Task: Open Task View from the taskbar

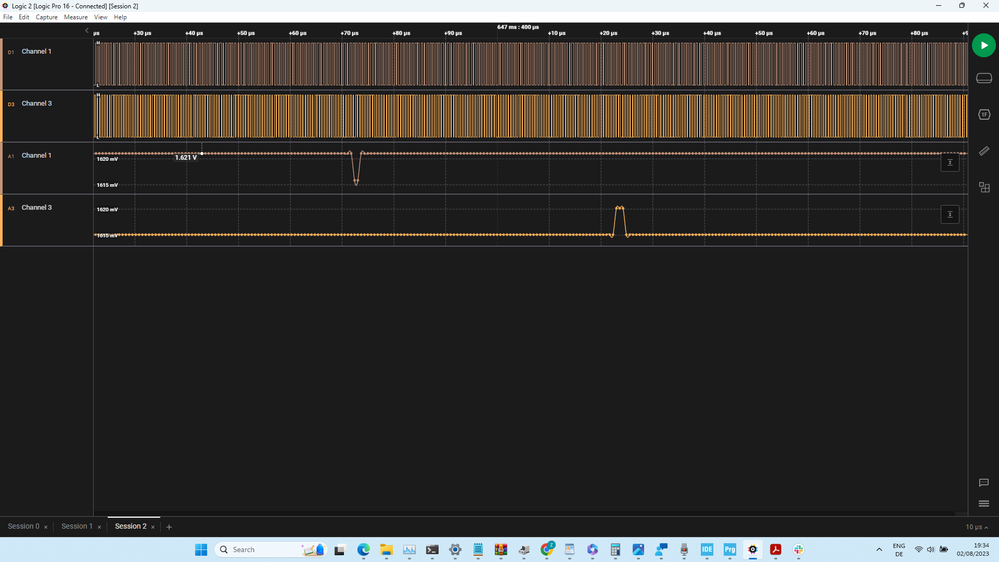Action: click(x=340, y=549)
